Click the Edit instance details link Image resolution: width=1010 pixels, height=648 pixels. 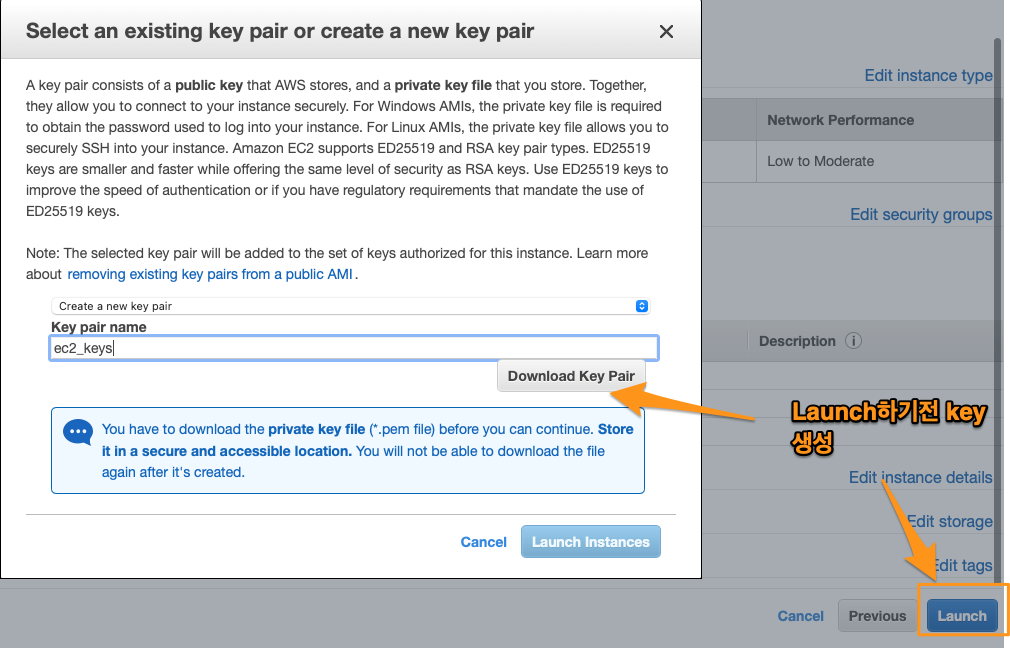[x=920, y=478]
